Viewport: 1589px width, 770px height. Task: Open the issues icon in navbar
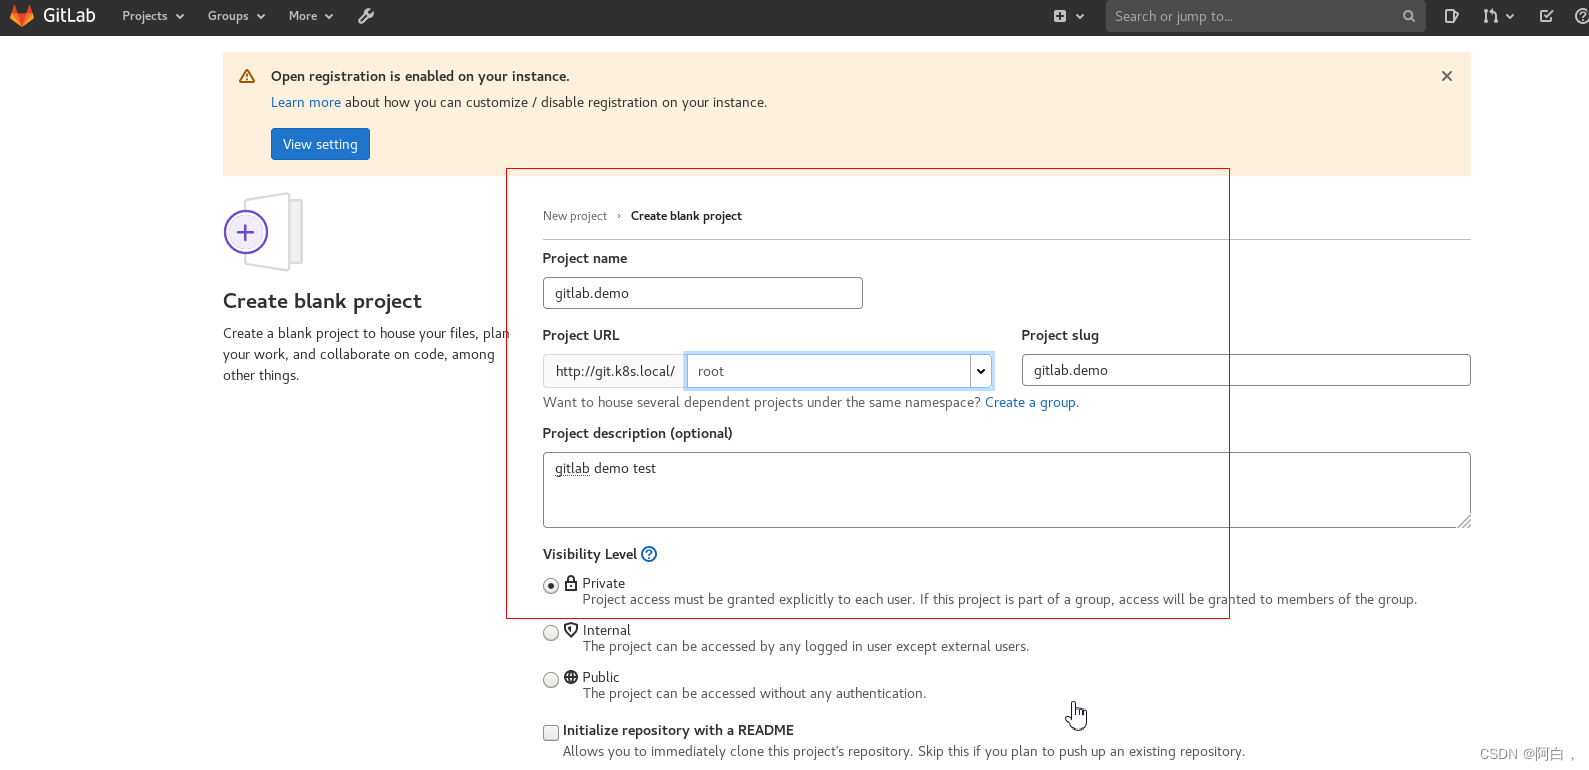click(1451, 16)
